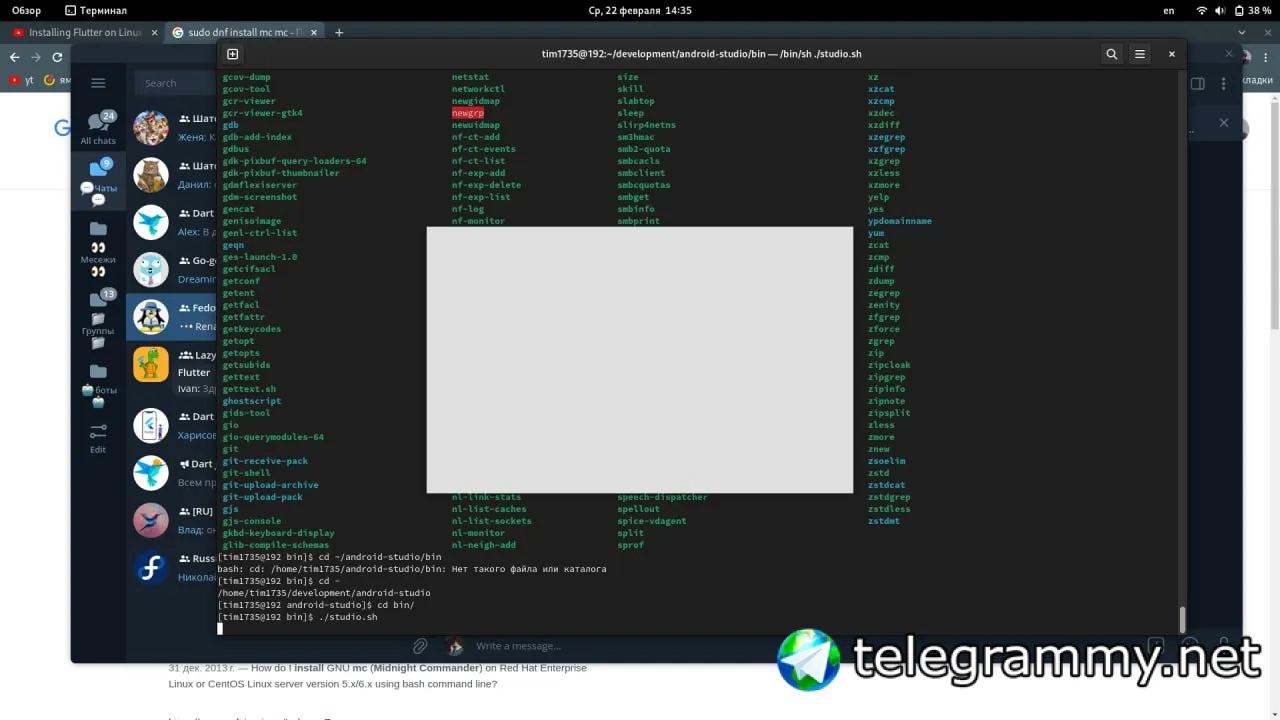1280x720 pixels.
Task: Open a new browser tab with plus button
Action: pyautogui.click(x=339, y=32)
